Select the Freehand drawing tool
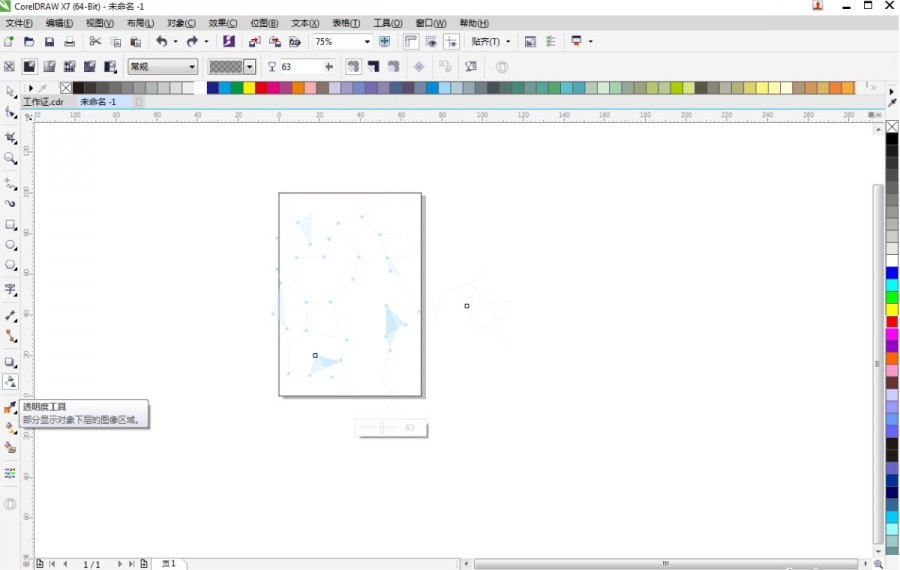The width and height of the screenshot is (900, 570). (x=10, y=184)
